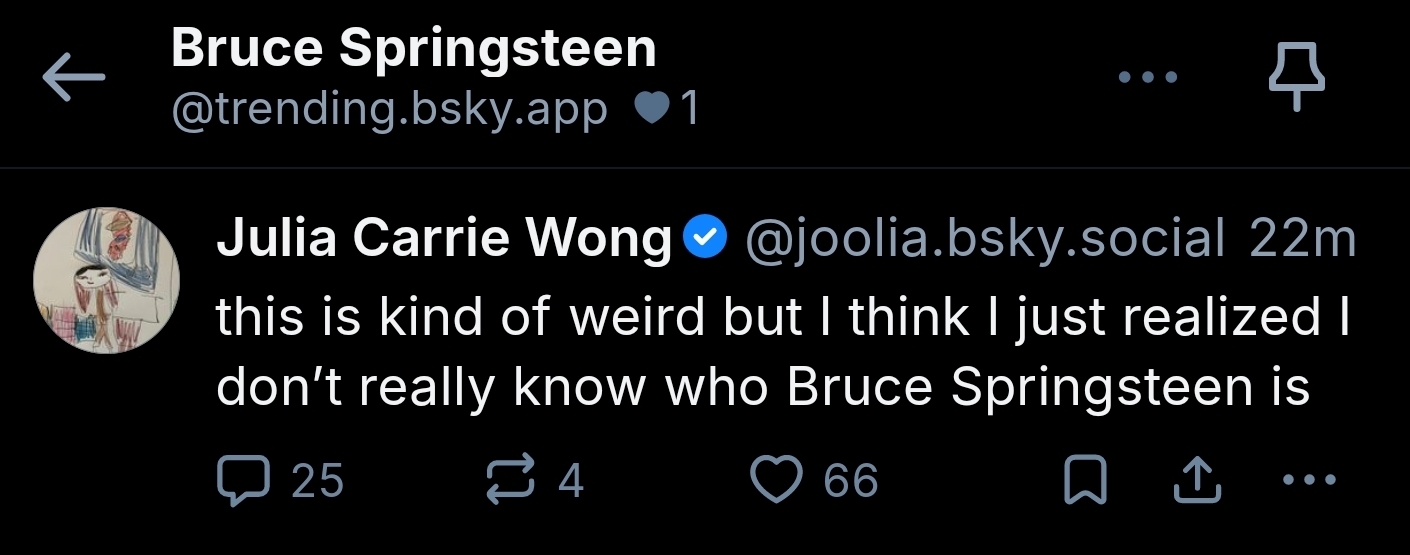Like the post with heart icon

click(x=778, y=480)
